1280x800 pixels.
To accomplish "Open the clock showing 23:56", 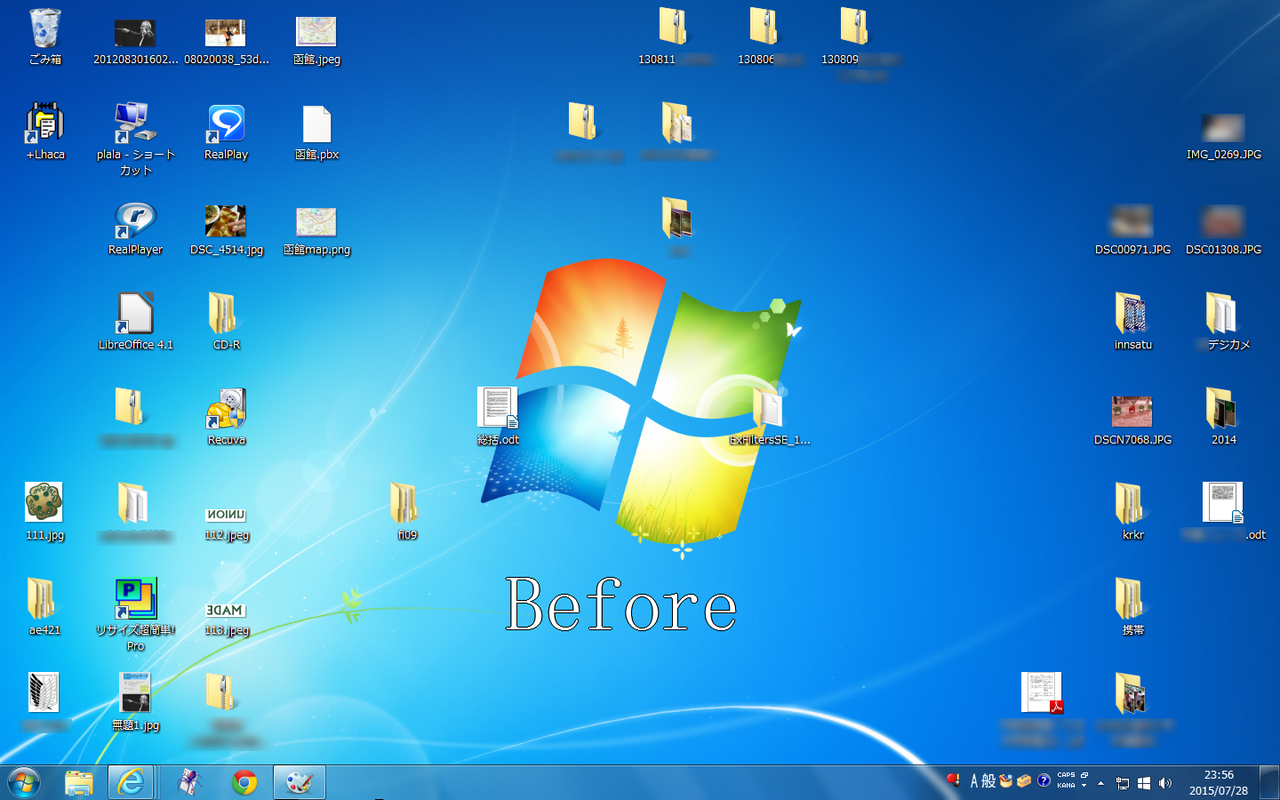I will point(1218,782).
